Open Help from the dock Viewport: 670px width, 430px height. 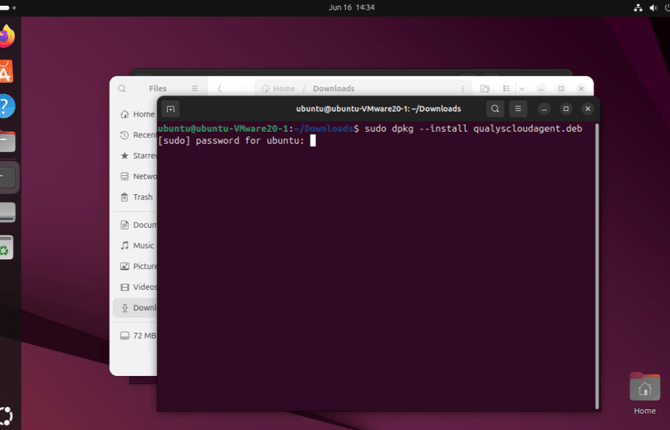click(7, 106)
